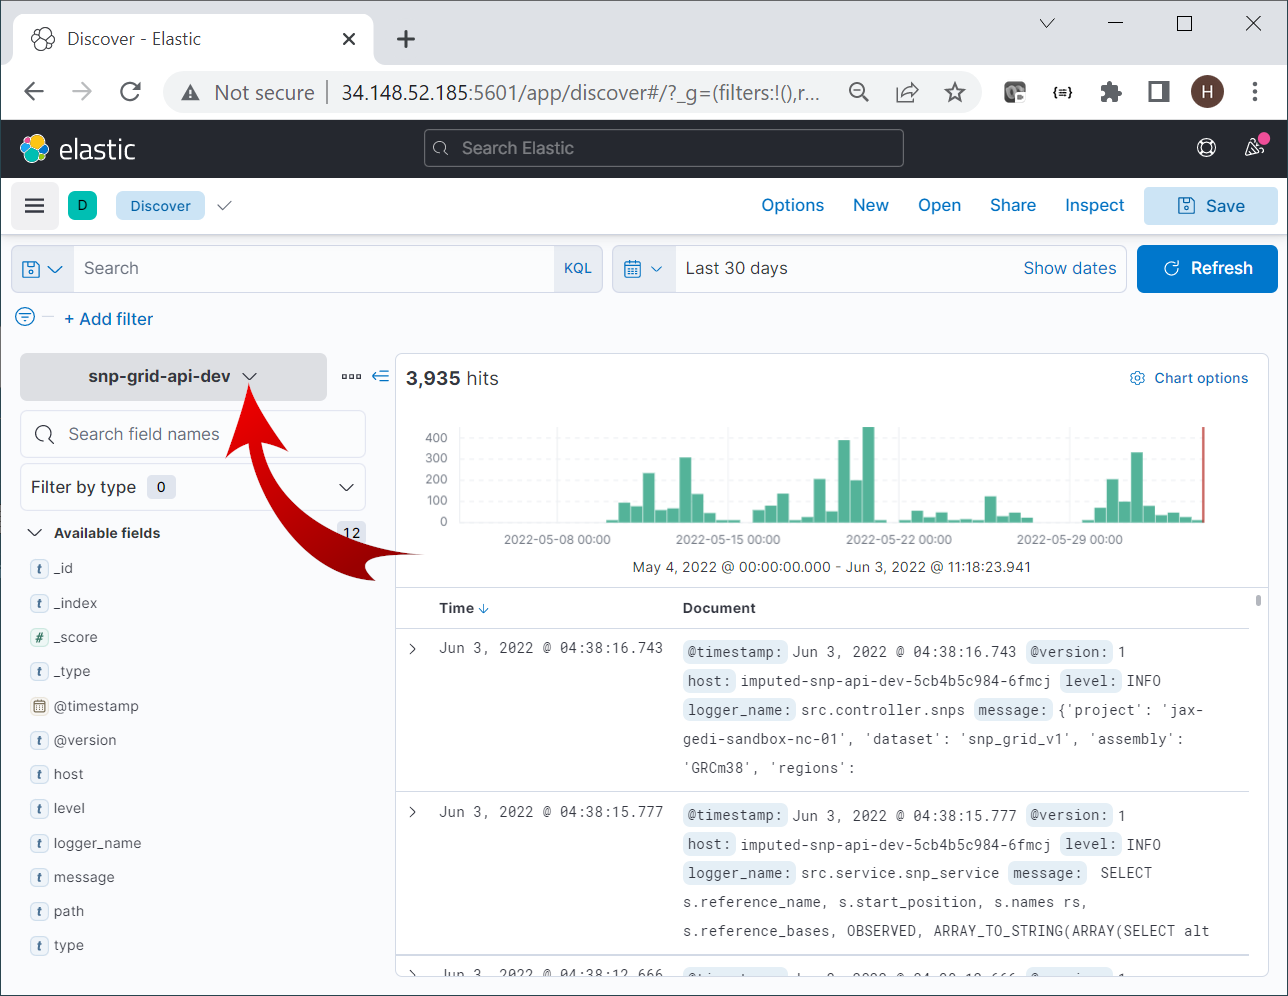The height and width of the screenshot is (996, 1288).
Task: Click the query Search input
Action: click(x=314, y=269)
